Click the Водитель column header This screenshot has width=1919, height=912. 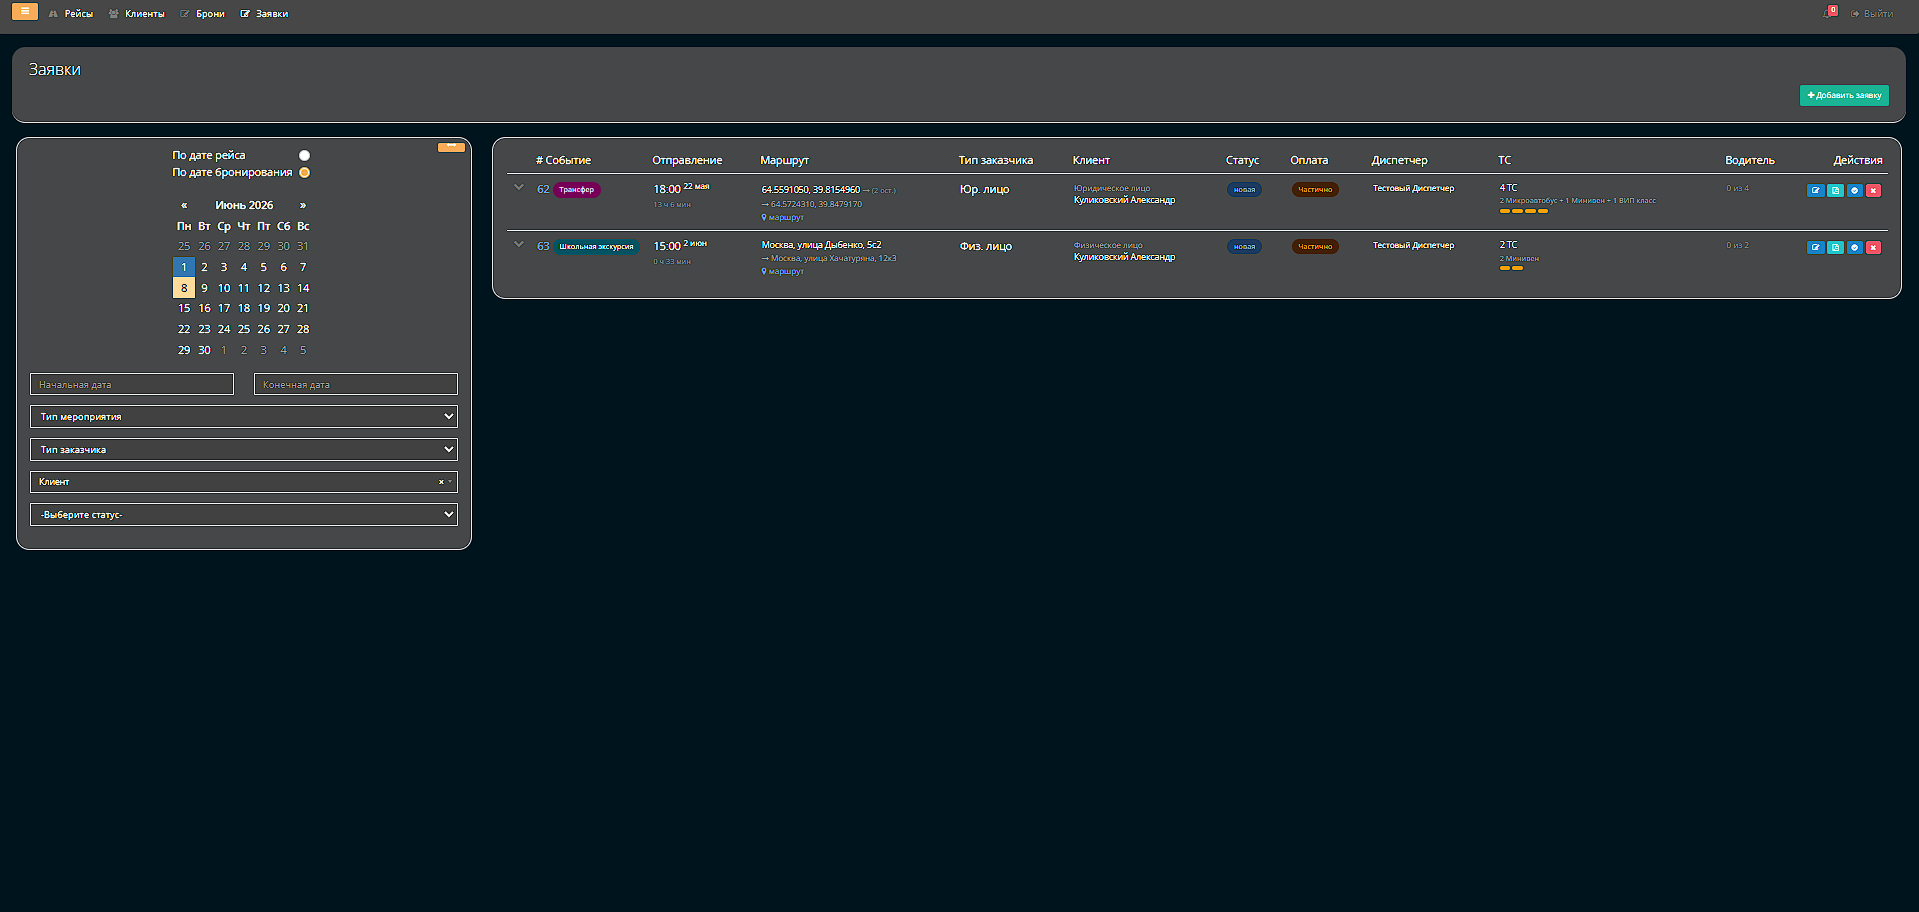[1749, 160]
